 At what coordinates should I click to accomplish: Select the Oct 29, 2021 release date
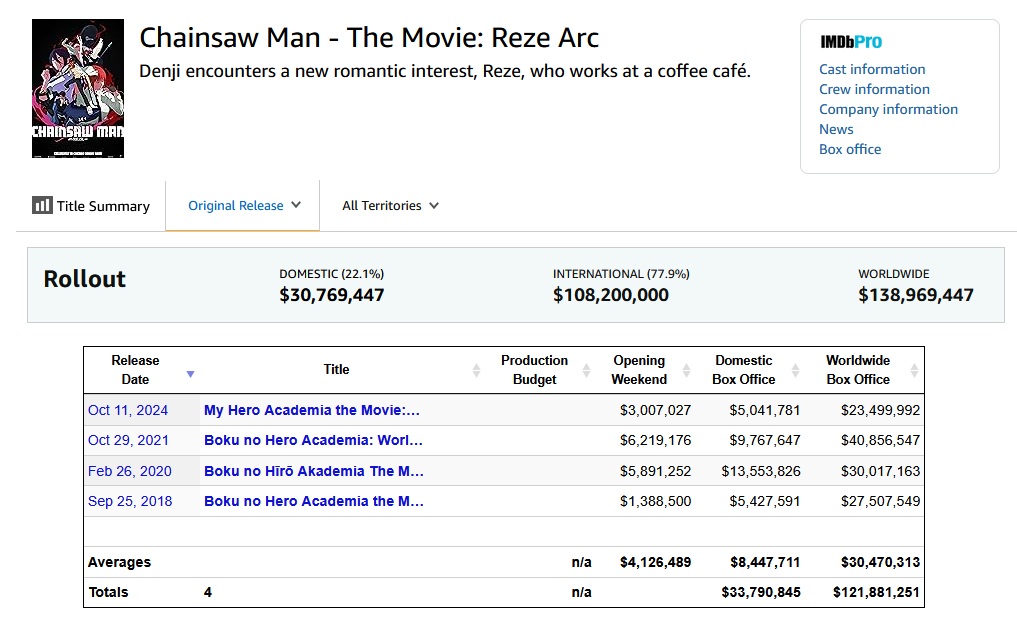128,440
